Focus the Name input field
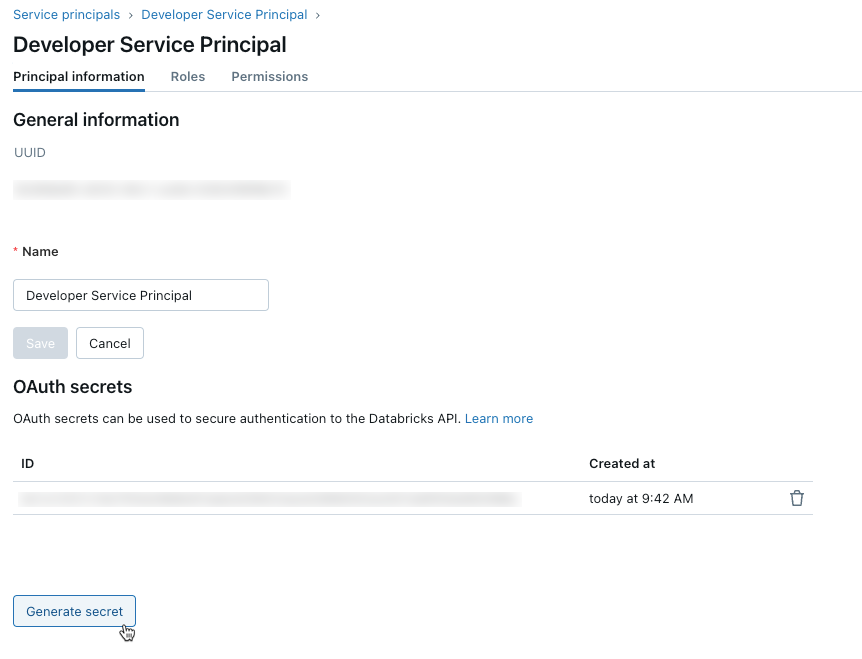The height and width of the screenshot is (659, 862). [141, 295]
